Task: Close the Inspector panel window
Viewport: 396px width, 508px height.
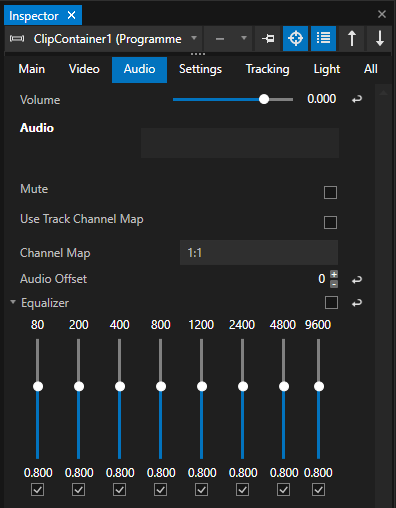Action: 382,14
